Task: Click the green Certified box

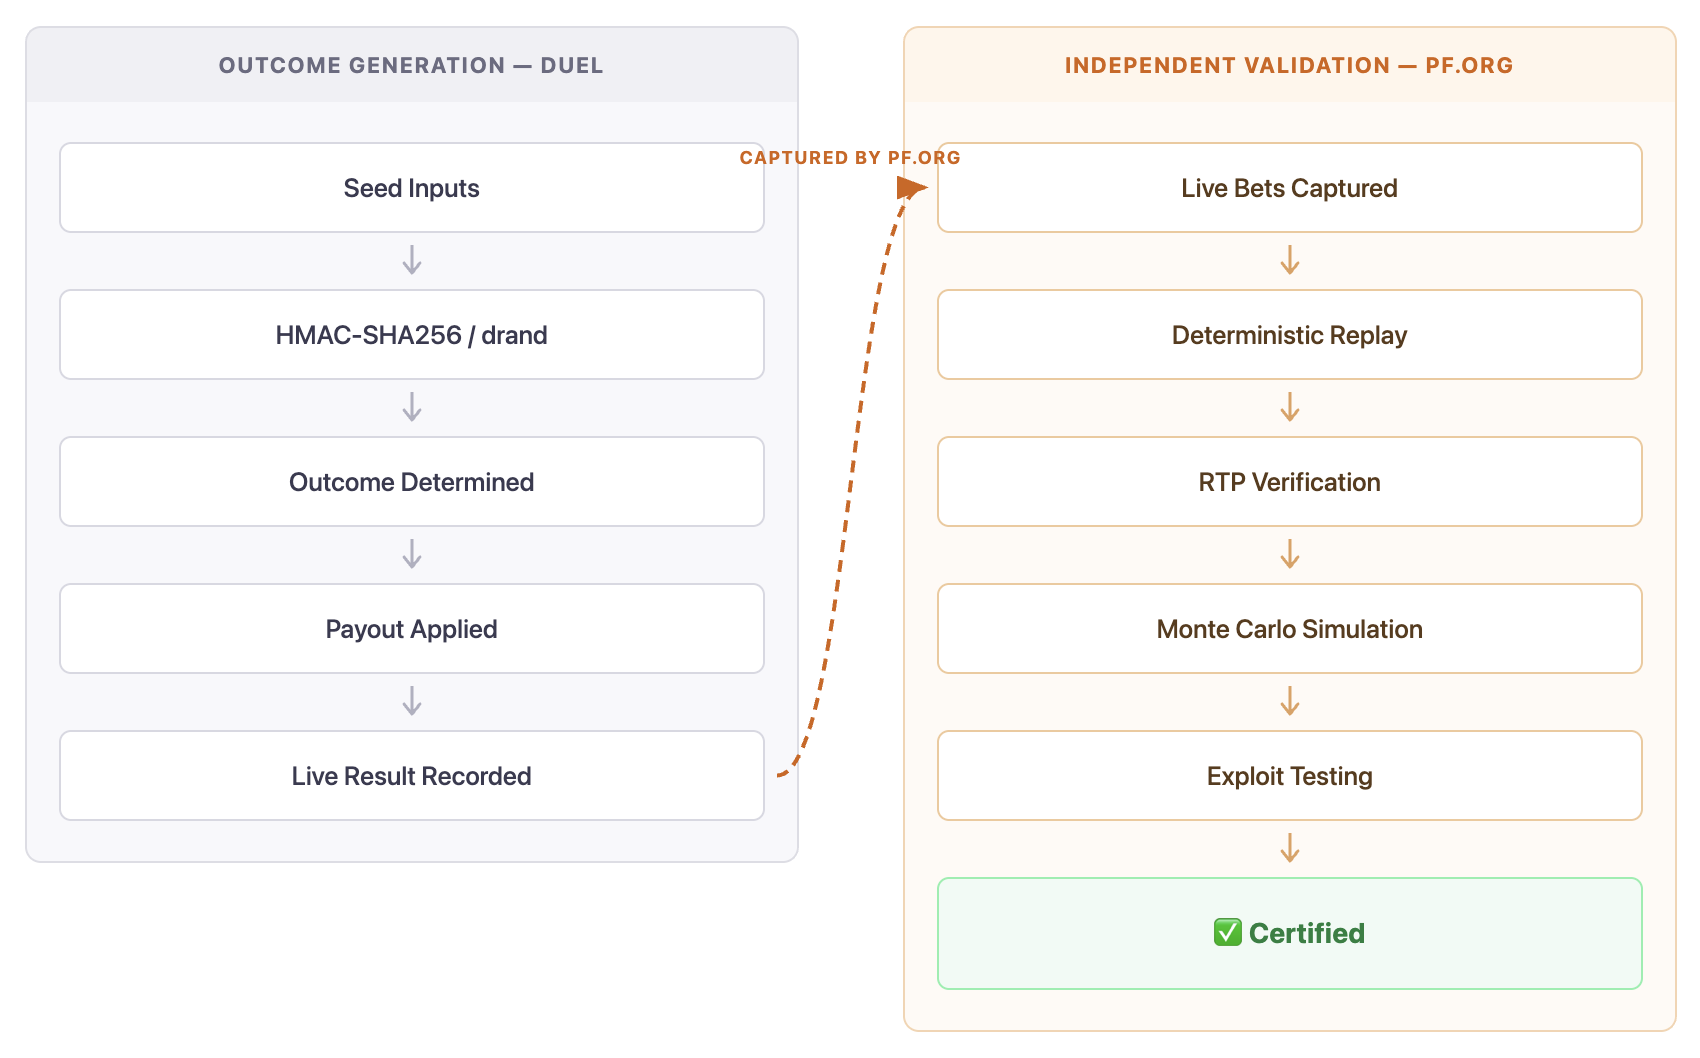Action: pyautogui.click(x=1289, y=933)
